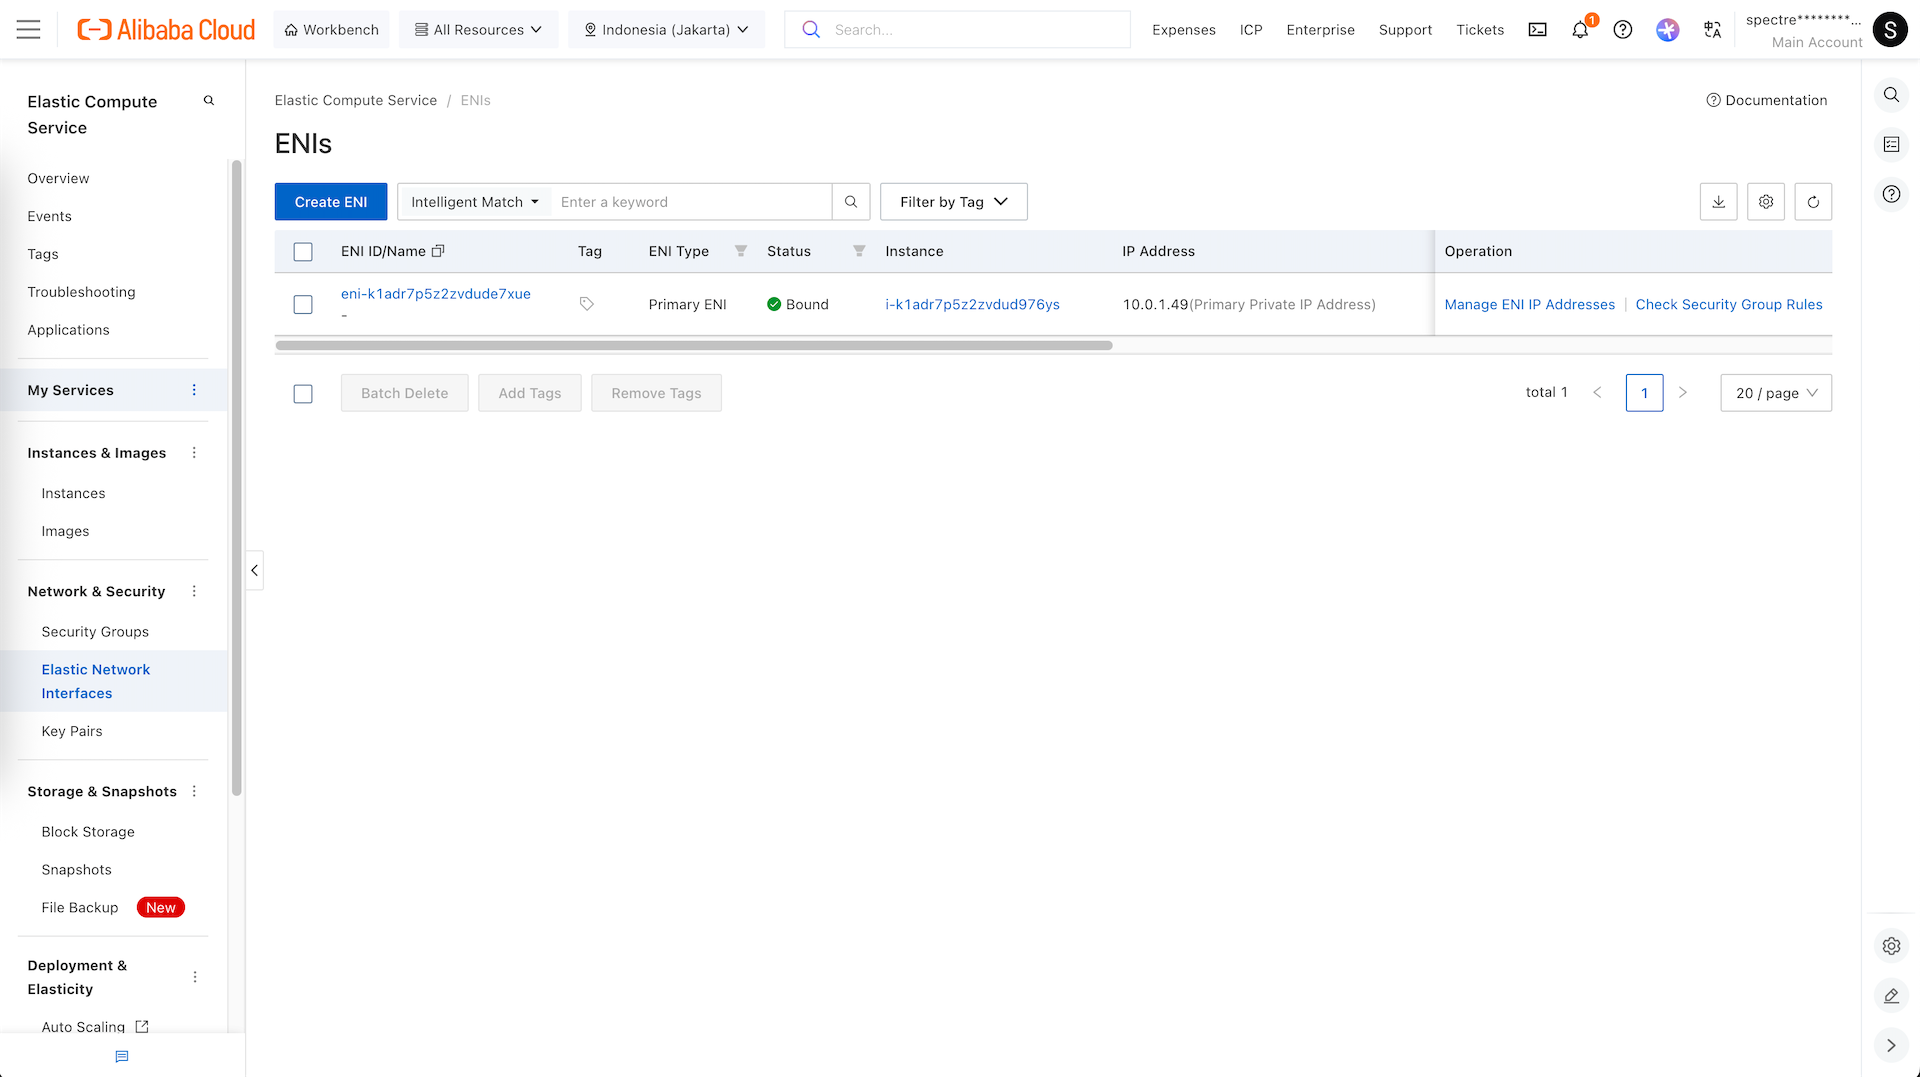Check the eni-k1adr7p5z2zvdude7xue row checkbox
Image resolution: width=1920 pixels, height=1077 pixels.
pos(303,305)
